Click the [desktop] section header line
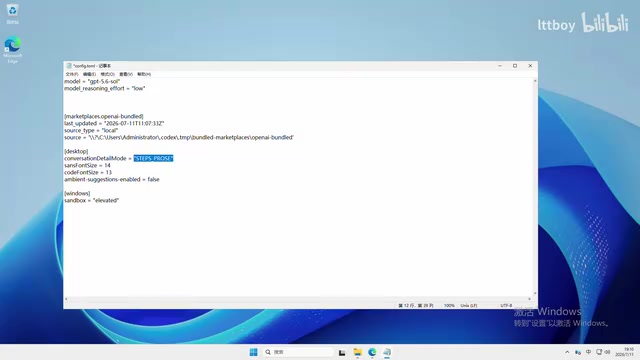The height and width of the screenshot is (360, 640). (76, 151)
